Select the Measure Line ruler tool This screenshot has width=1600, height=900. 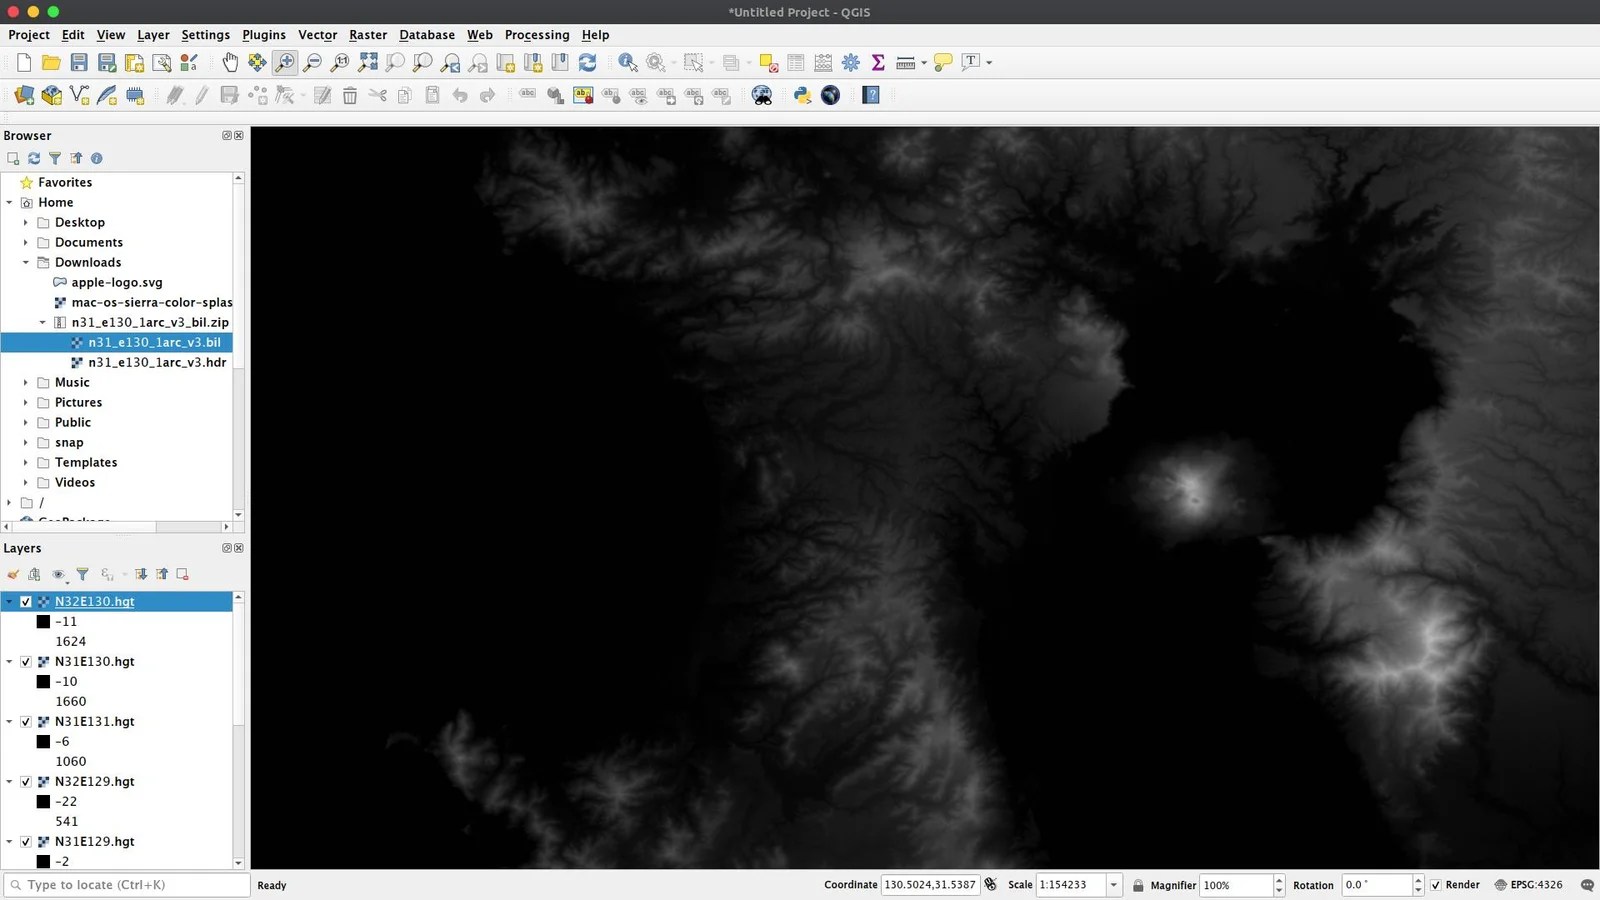(906, 63)
